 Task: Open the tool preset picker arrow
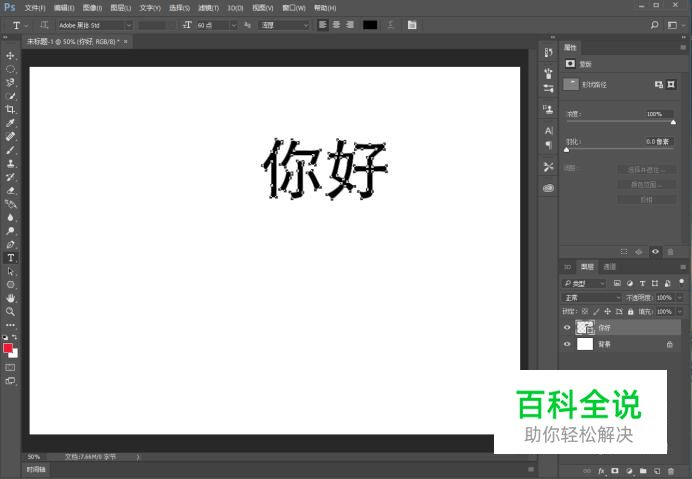[26, 26]
